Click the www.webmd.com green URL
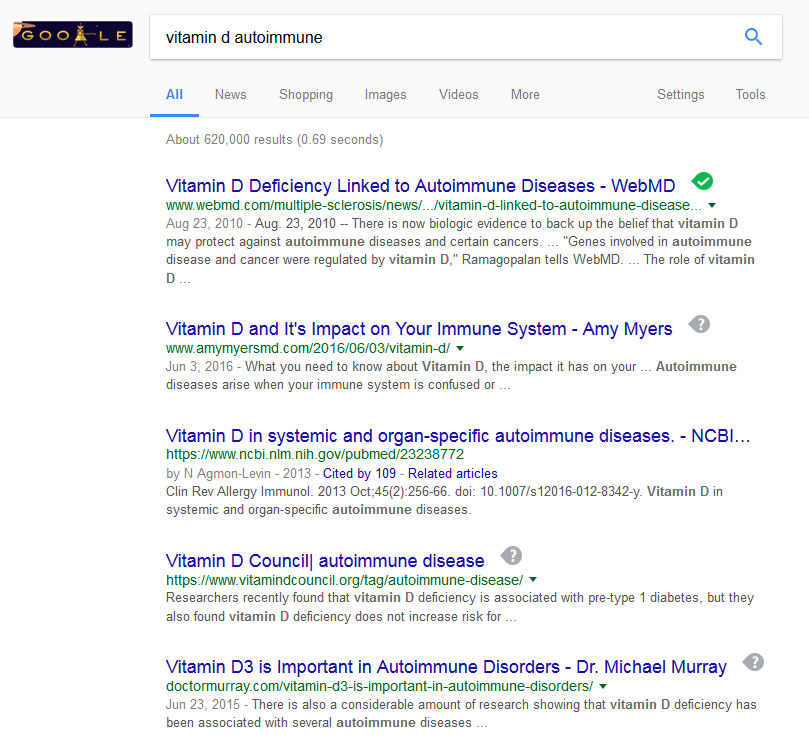Screen dimensions: 809x753 (433, 205)
